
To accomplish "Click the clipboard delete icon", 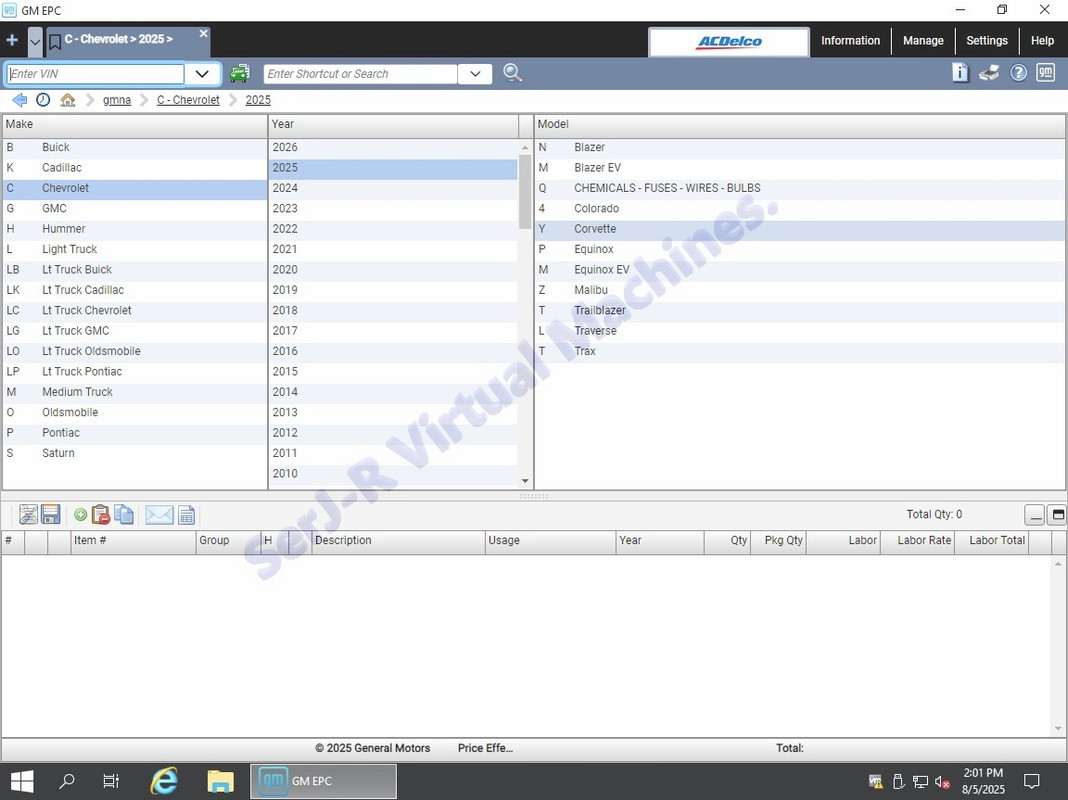I will [101, 515].
